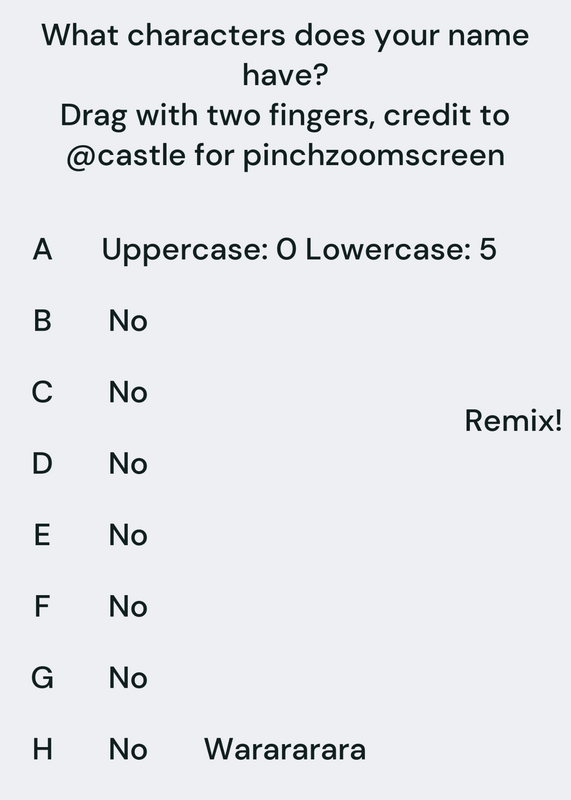This screenshot has height=800, width=571.
Task: Click the 'No' value beside letter F
Action: (128, 607)
